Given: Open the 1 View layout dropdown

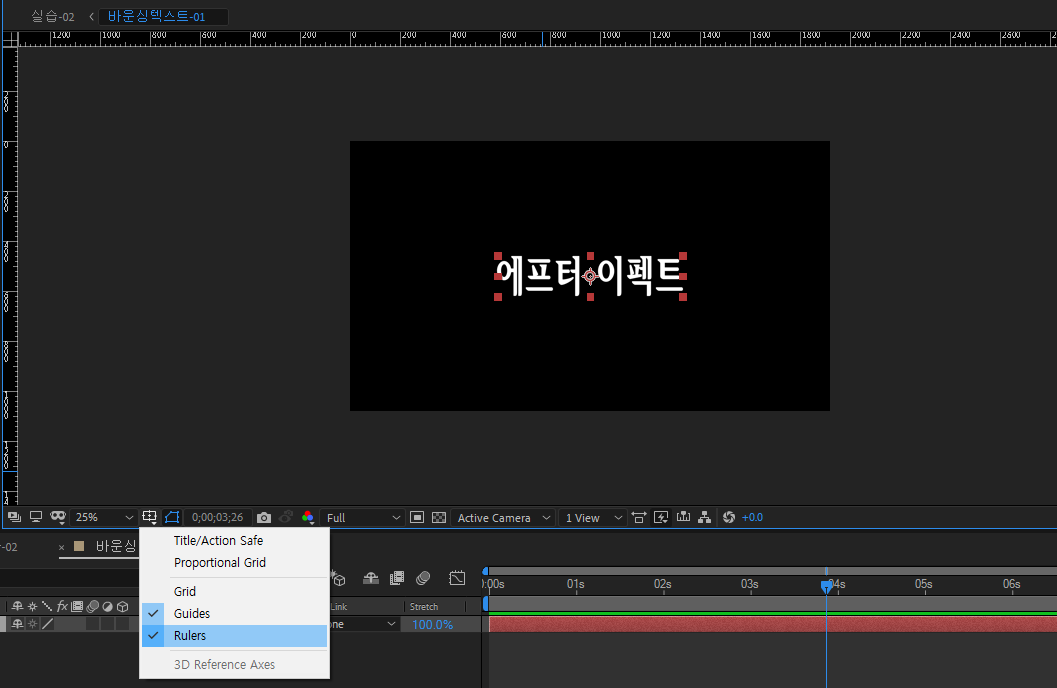Looking at the screenshot, I should click(x=593, y=518).
